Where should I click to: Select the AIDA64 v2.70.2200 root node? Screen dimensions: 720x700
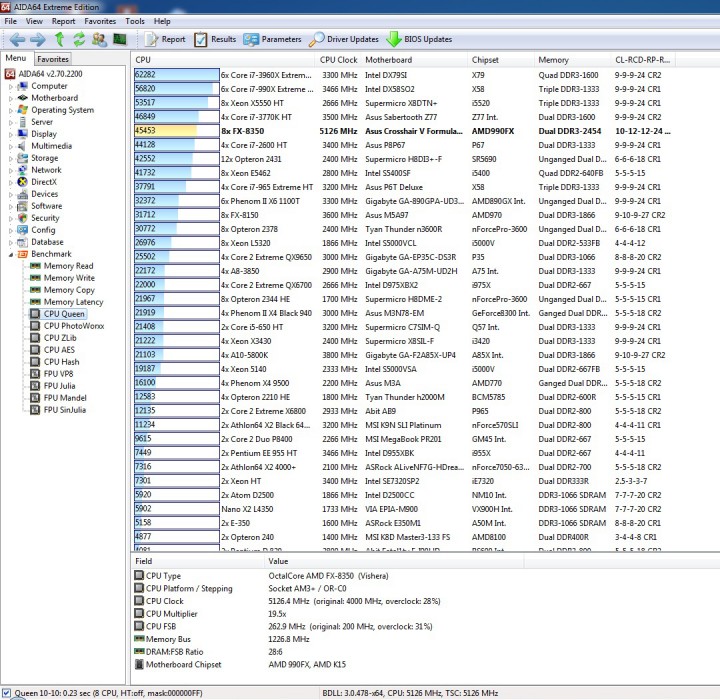[x=44, y=73]
